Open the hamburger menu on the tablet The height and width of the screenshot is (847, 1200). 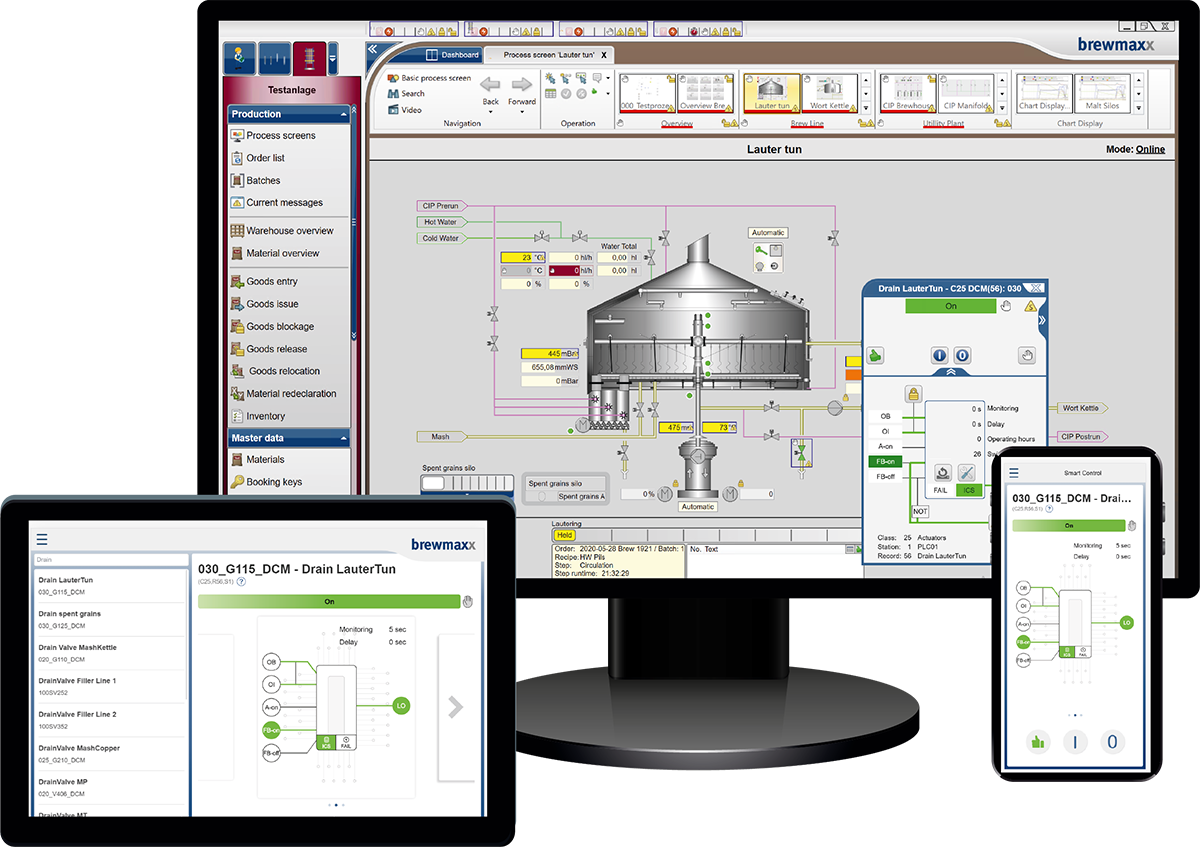[42, 539]
